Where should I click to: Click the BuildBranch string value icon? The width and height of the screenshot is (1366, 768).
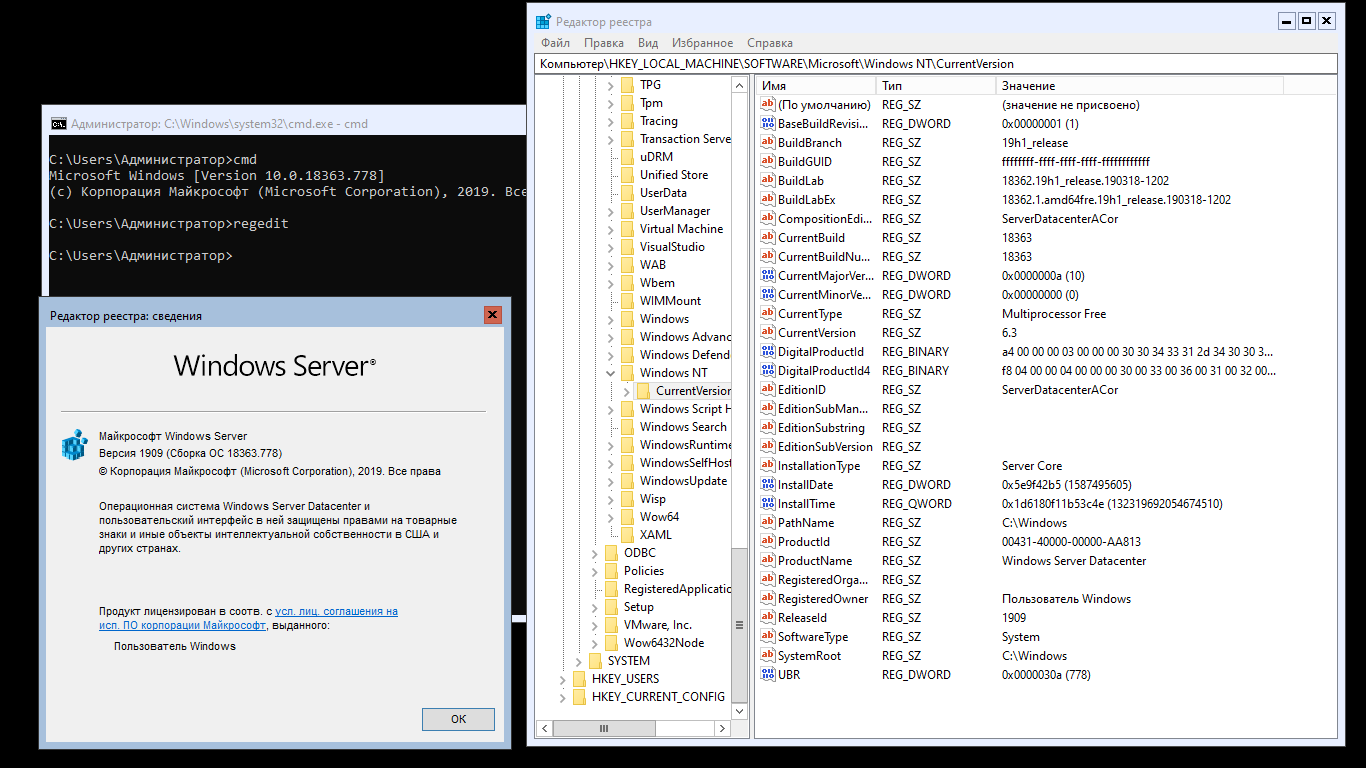click(768, 143)
